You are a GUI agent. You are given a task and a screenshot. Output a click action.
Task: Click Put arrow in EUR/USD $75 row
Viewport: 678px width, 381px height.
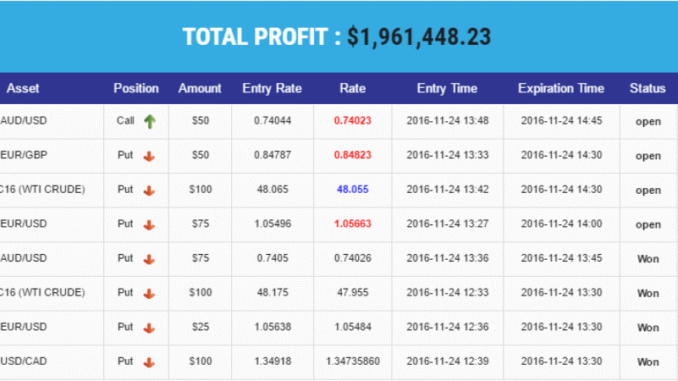point(149,224)
